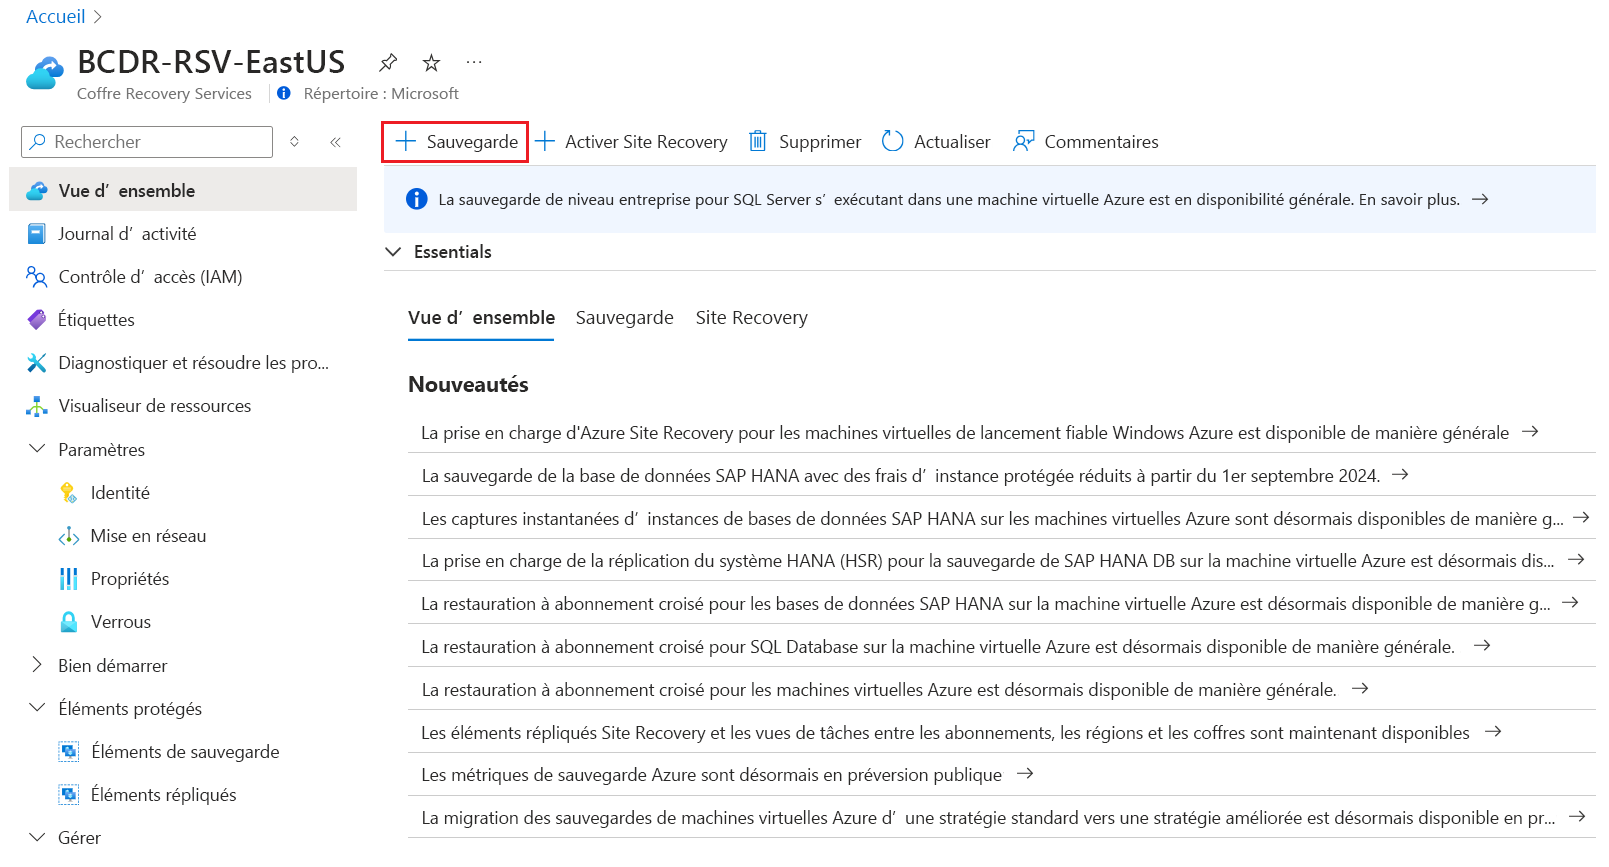This screenshot has width=1609, height=867.
Task: Mark vault as favorite with star icon
Action: coord(431,63)
